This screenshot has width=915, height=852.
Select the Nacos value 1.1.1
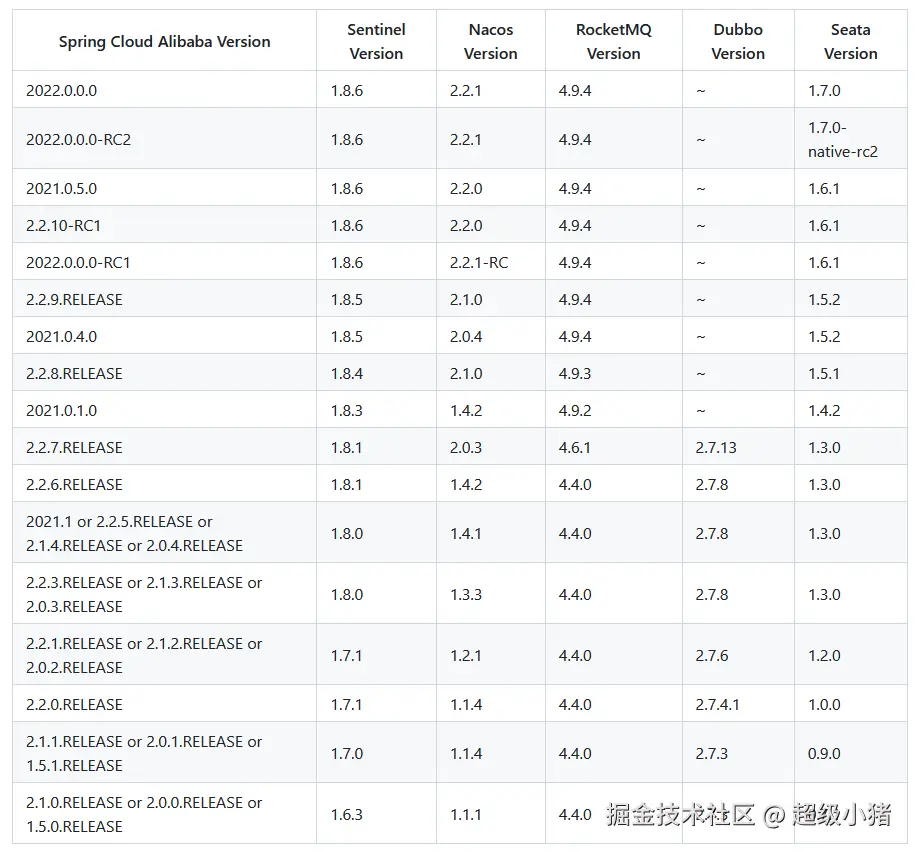coord(466,815)
